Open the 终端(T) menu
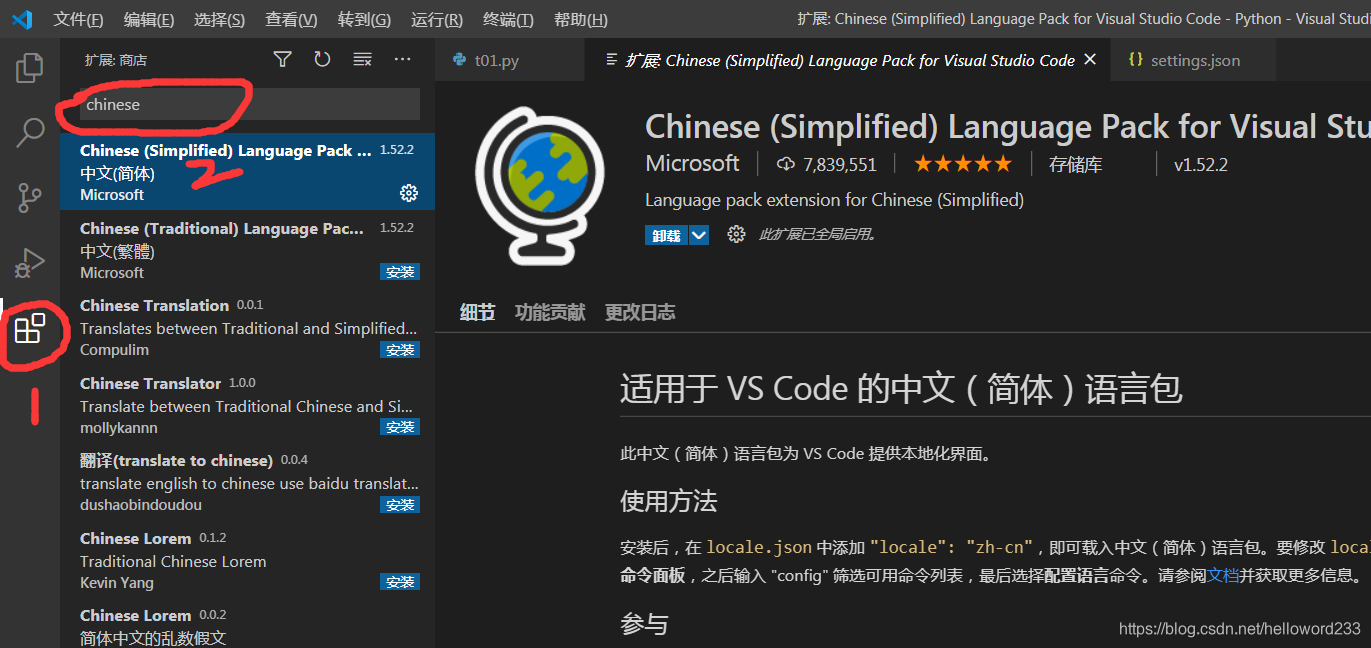 tap(508, 19)
